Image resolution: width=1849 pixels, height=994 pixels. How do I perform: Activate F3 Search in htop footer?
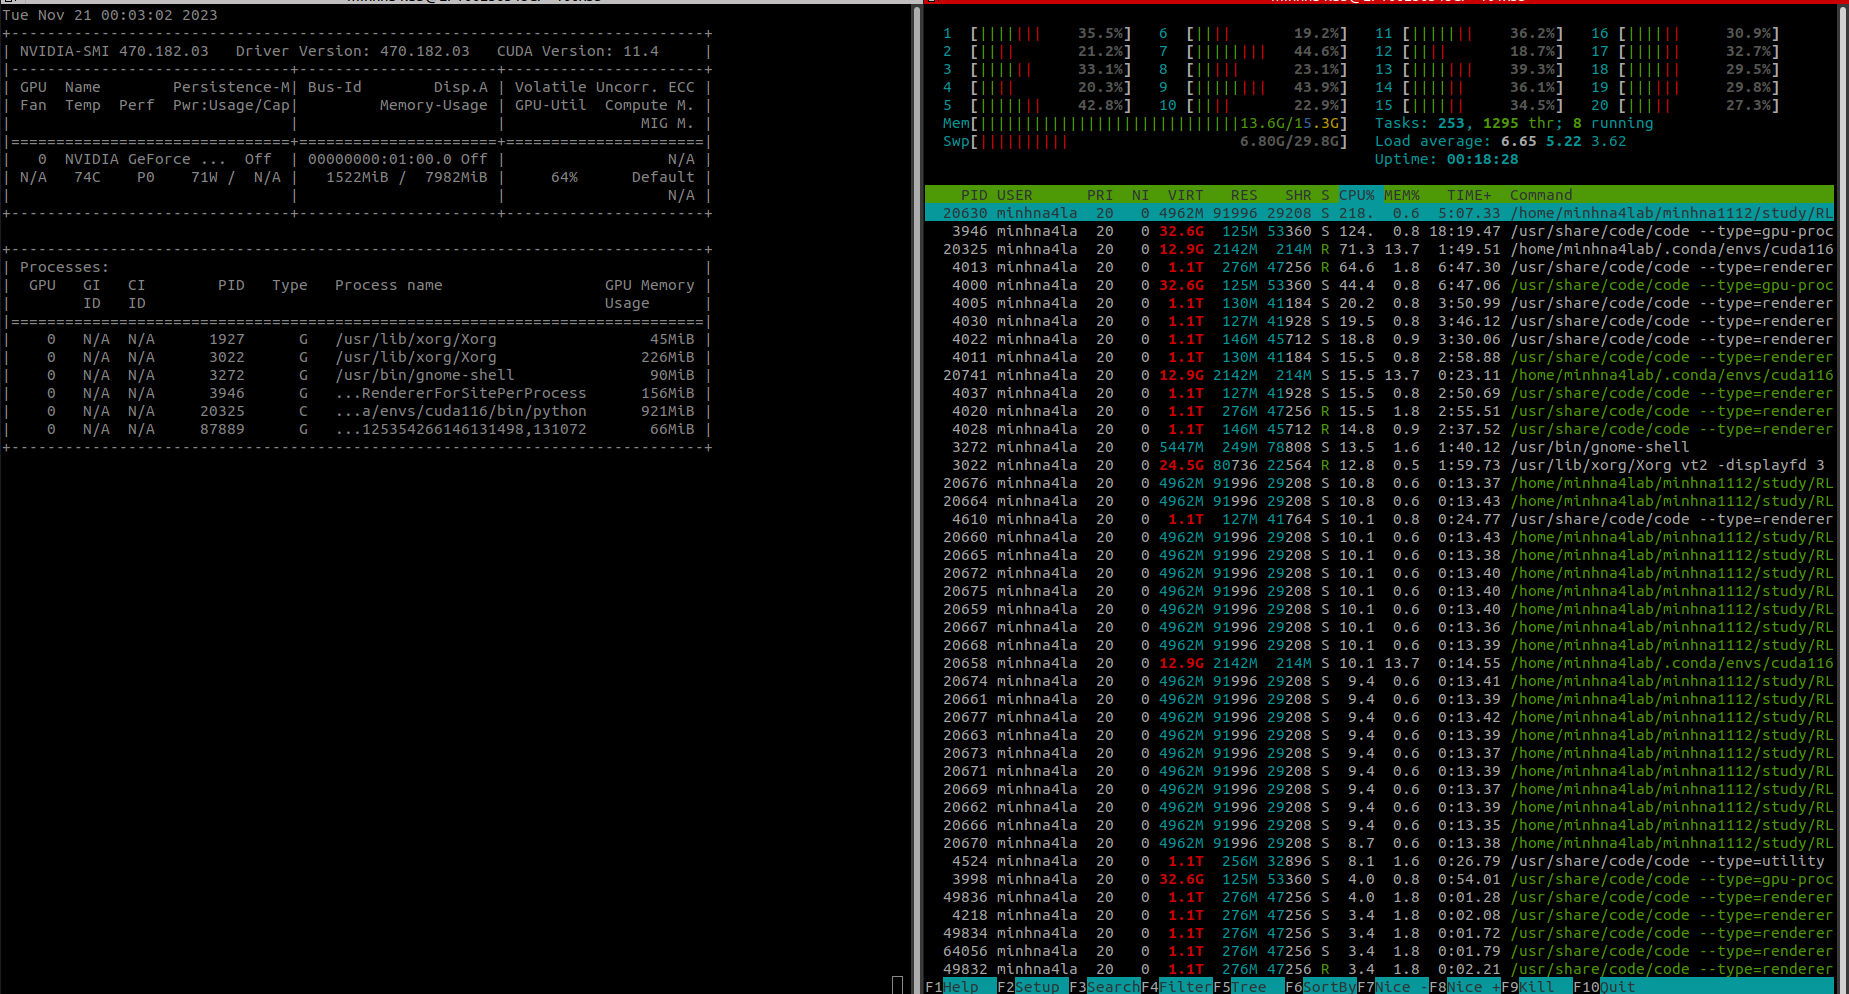click(1104, 986)
